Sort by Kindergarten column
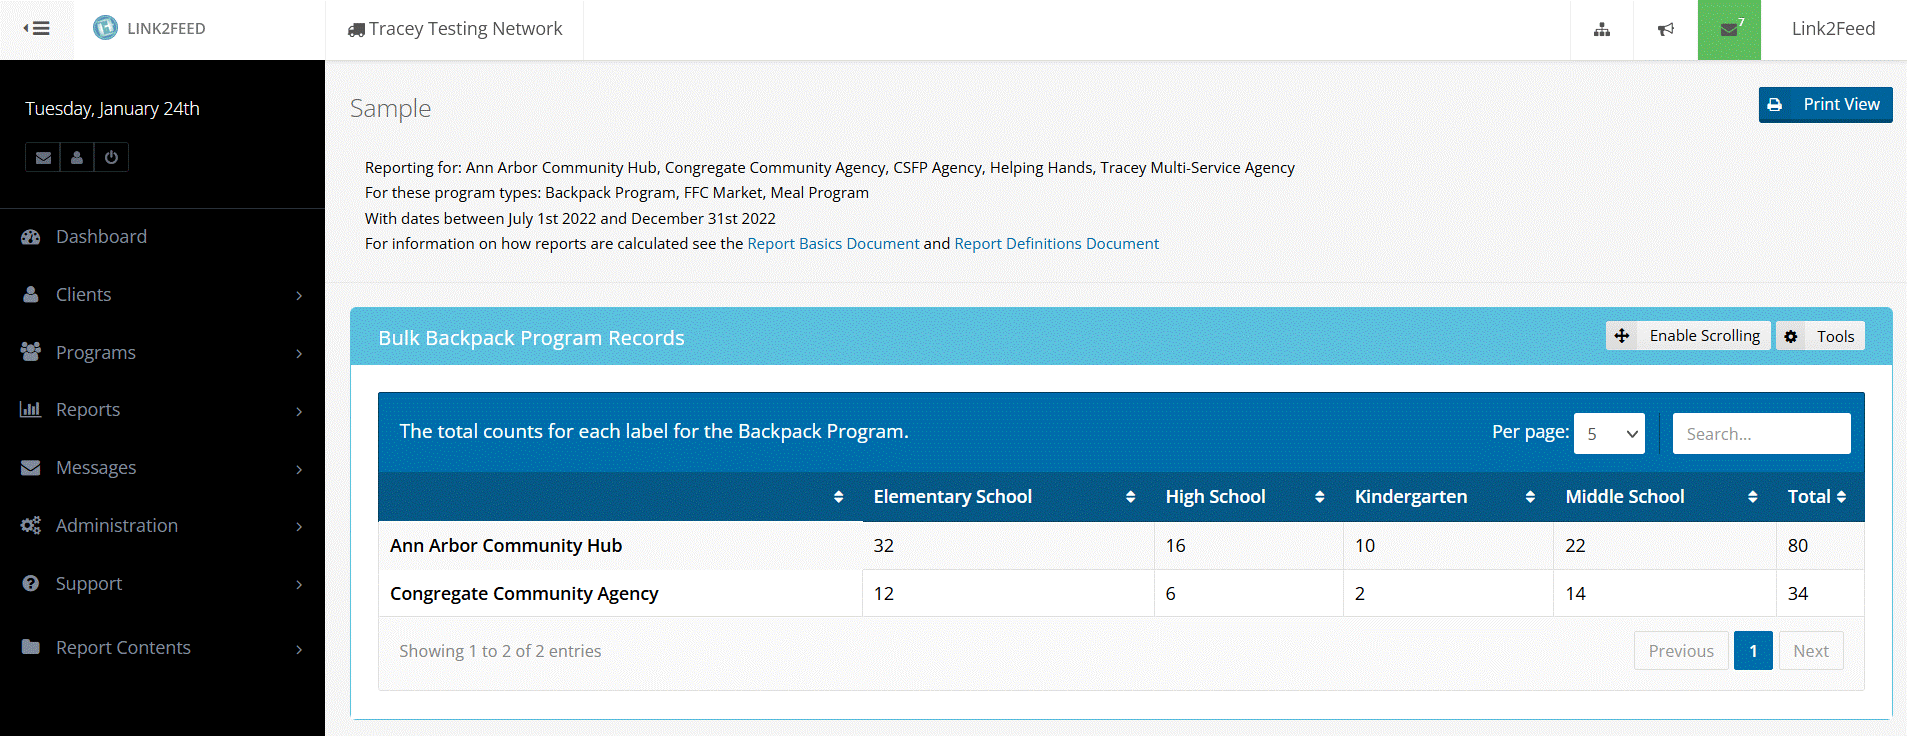This screenshot has width=1907, height=736. point(1530,497)
